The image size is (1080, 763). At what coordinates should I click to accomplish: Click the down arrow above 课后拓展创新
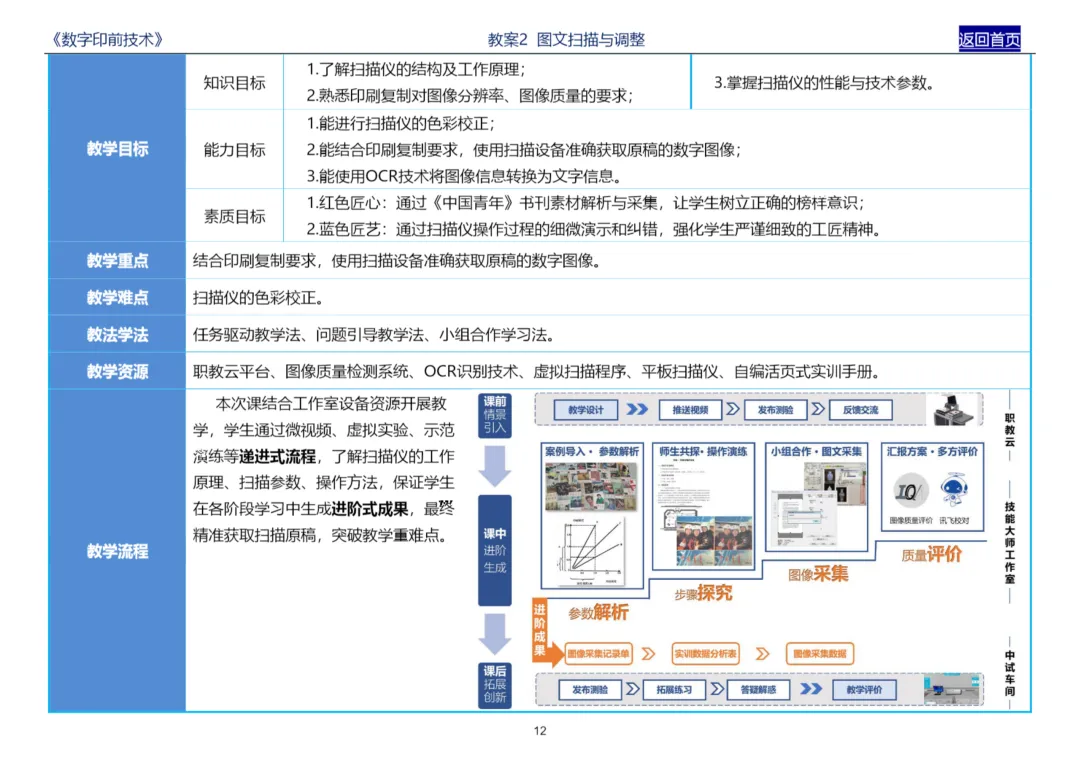495,634
